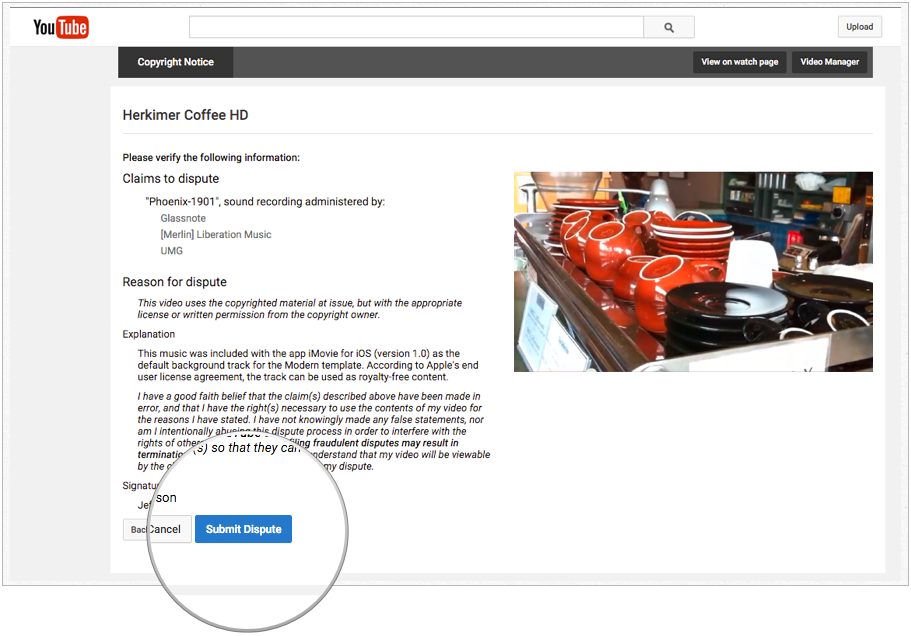The image size is (911, 636).
Task: Select the Copyright Notice tab
Action: click(176, 62)
